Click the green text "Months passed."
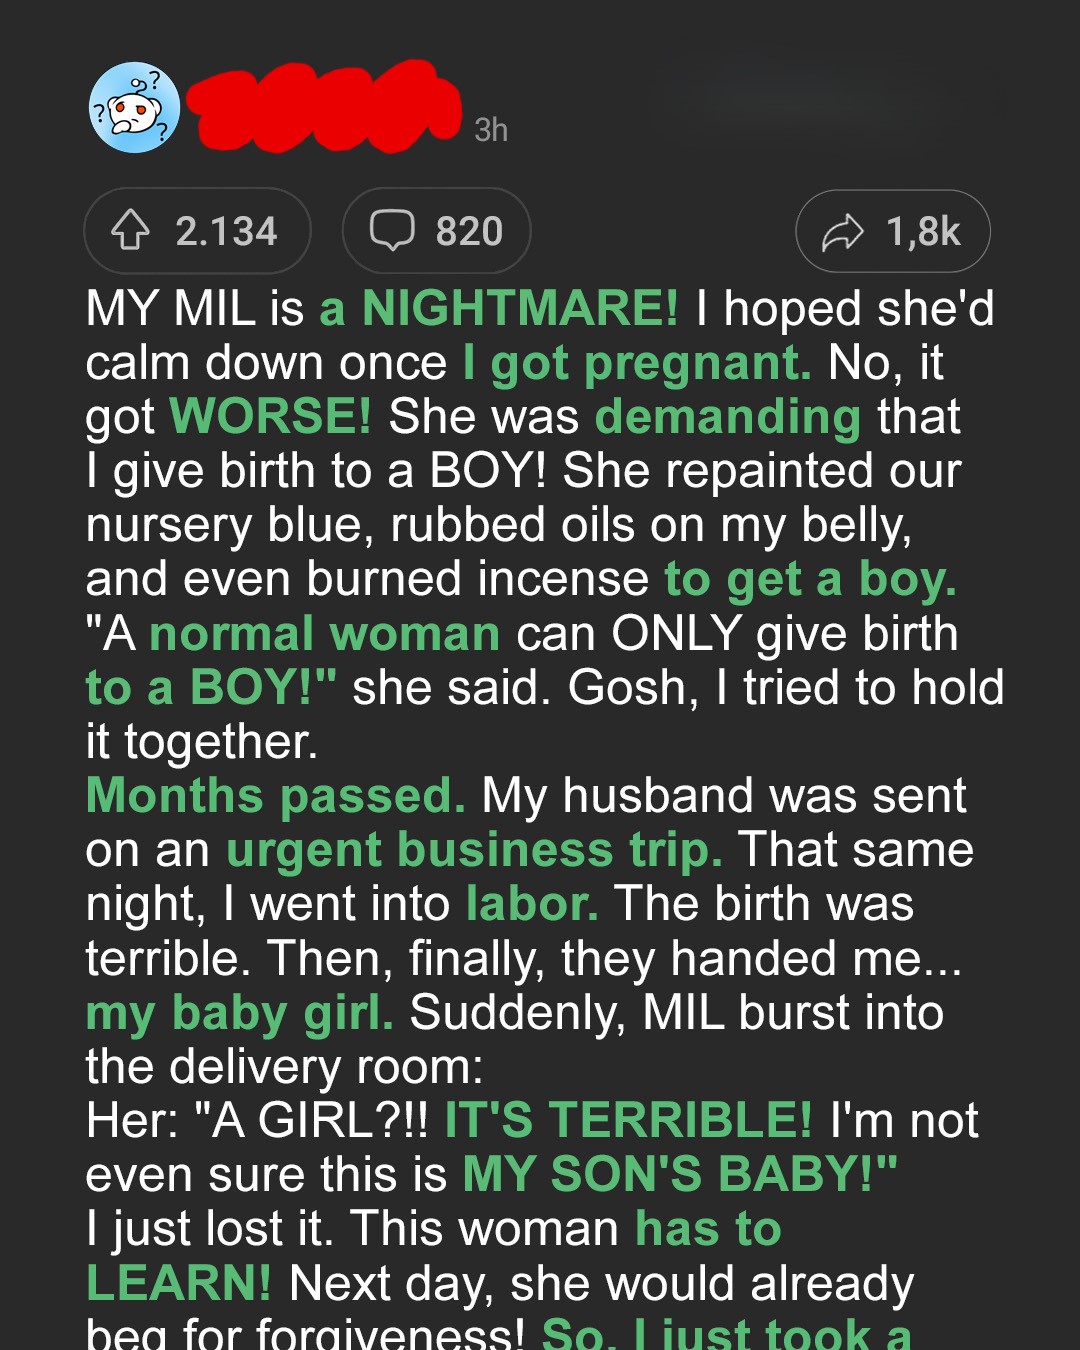 tap(276, 797)
